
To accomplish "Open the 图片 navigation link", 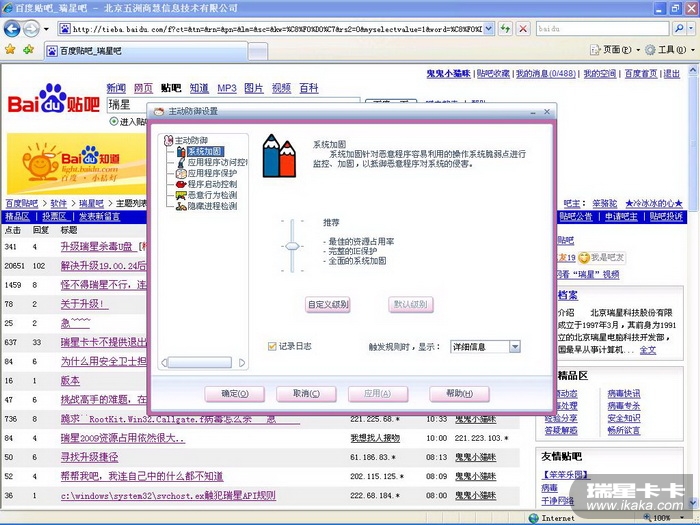I will [x=254, y=88].
